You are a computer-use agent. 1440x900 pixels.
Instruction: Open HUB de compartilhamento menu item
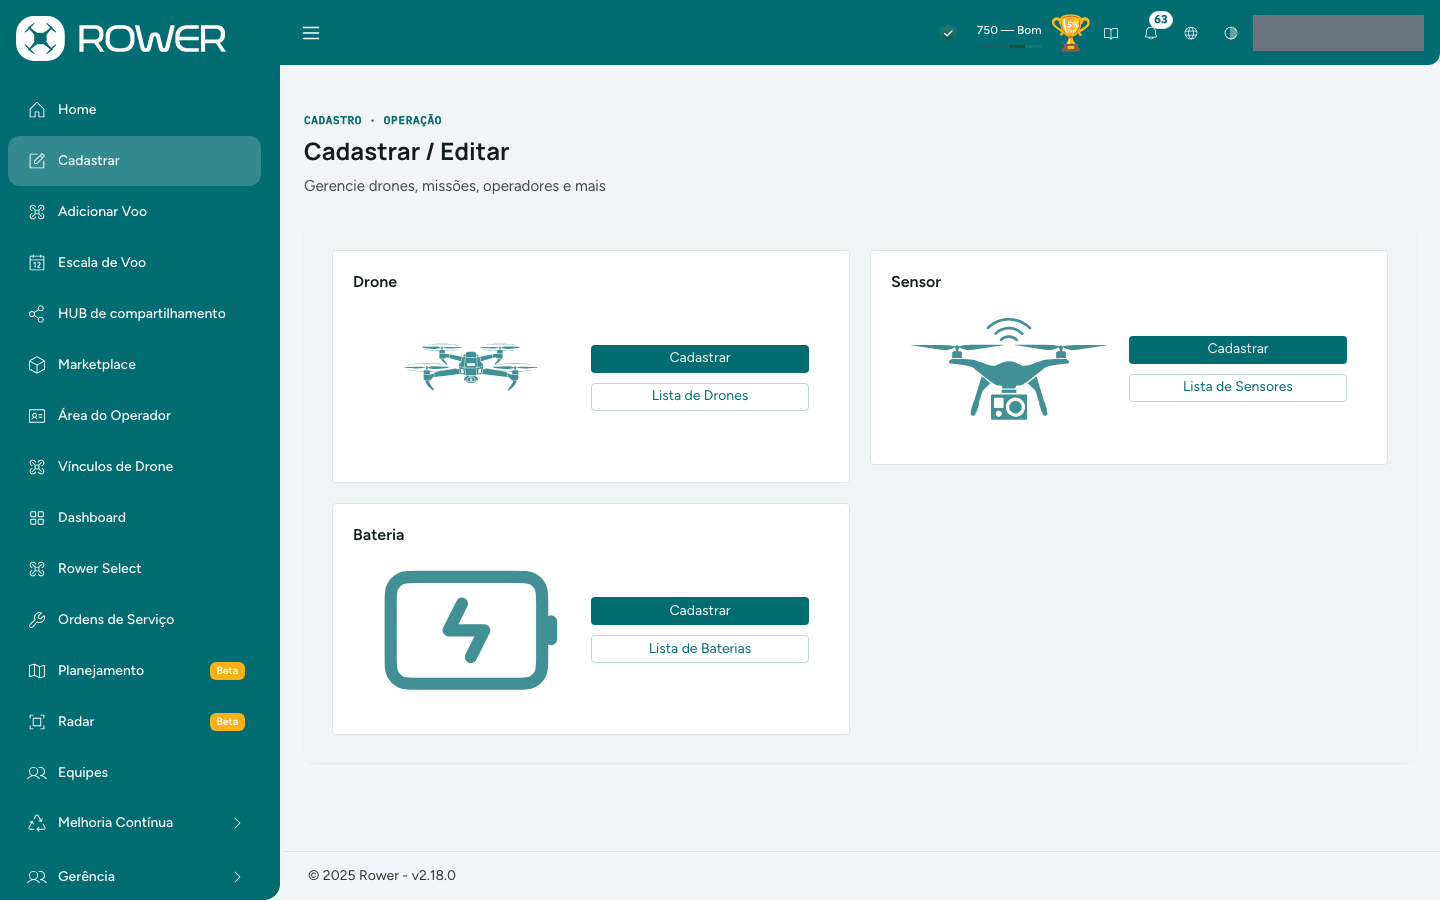click(134, 314)
